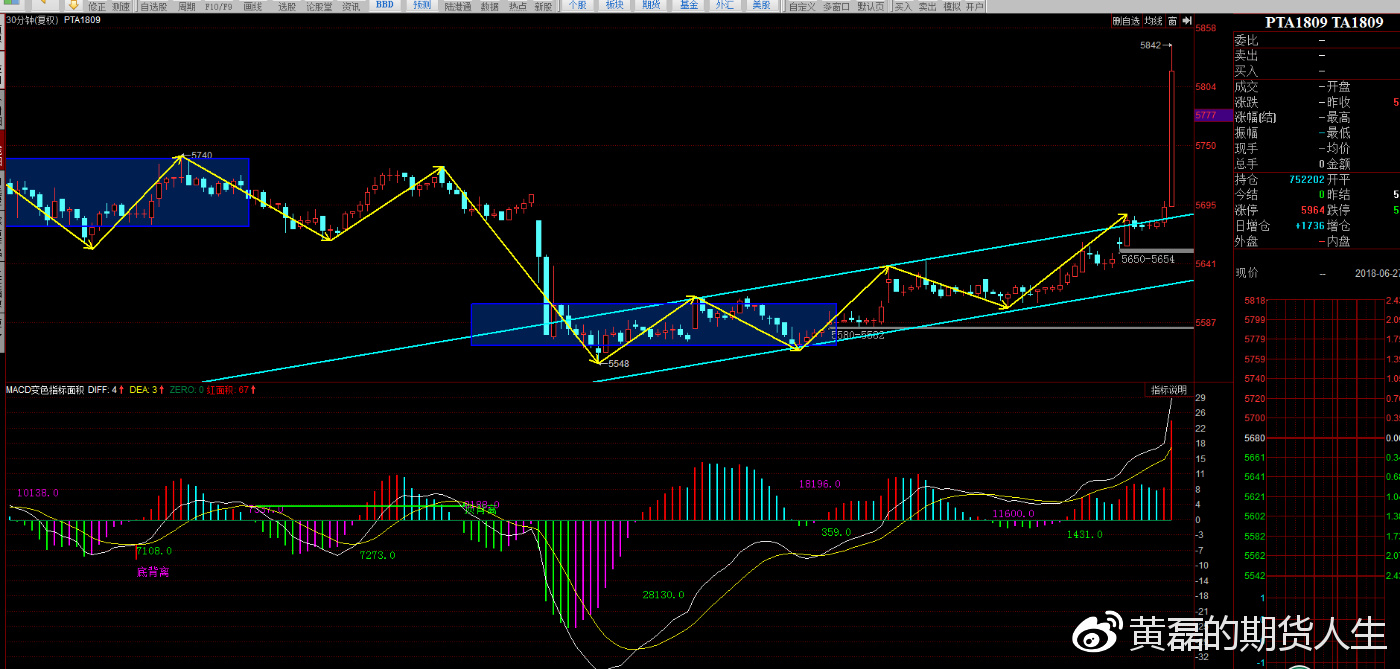The width and height of the screenshot is (1400, 669).
Task: Click the small arrow icon beside 窗
Action: pos(1185,20)
